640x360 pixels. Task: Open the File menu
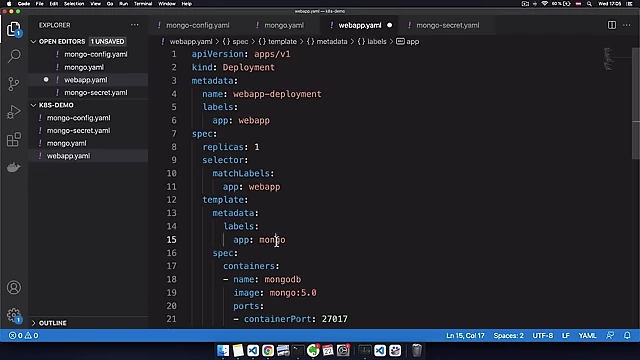pos(40,4)
